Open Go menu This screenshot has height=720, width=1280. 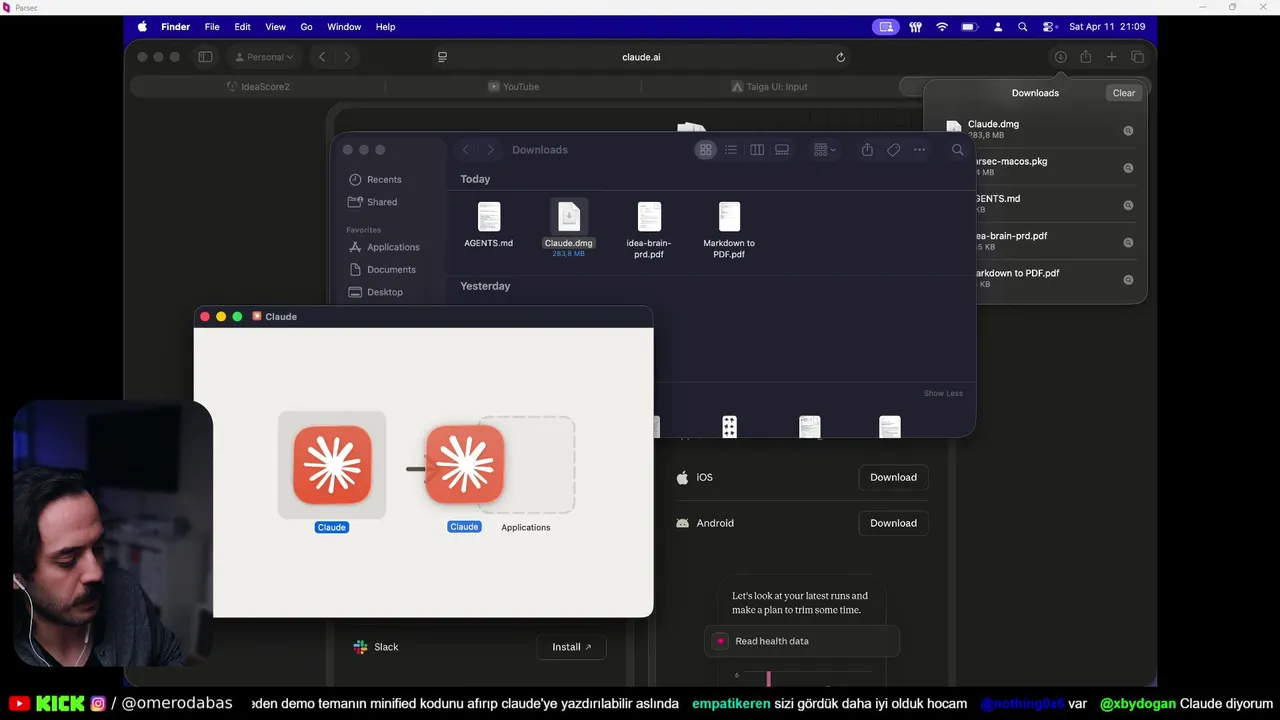pyautogui.click(x=307, y=27)
